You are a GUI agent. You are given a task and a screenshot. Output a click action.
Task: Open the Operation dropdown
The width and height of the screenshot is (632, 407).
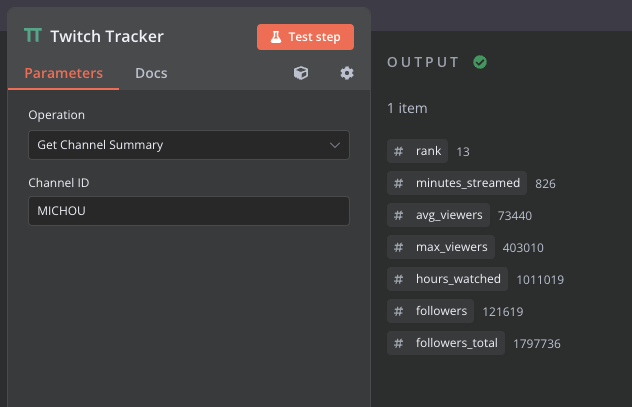[188, 145]
